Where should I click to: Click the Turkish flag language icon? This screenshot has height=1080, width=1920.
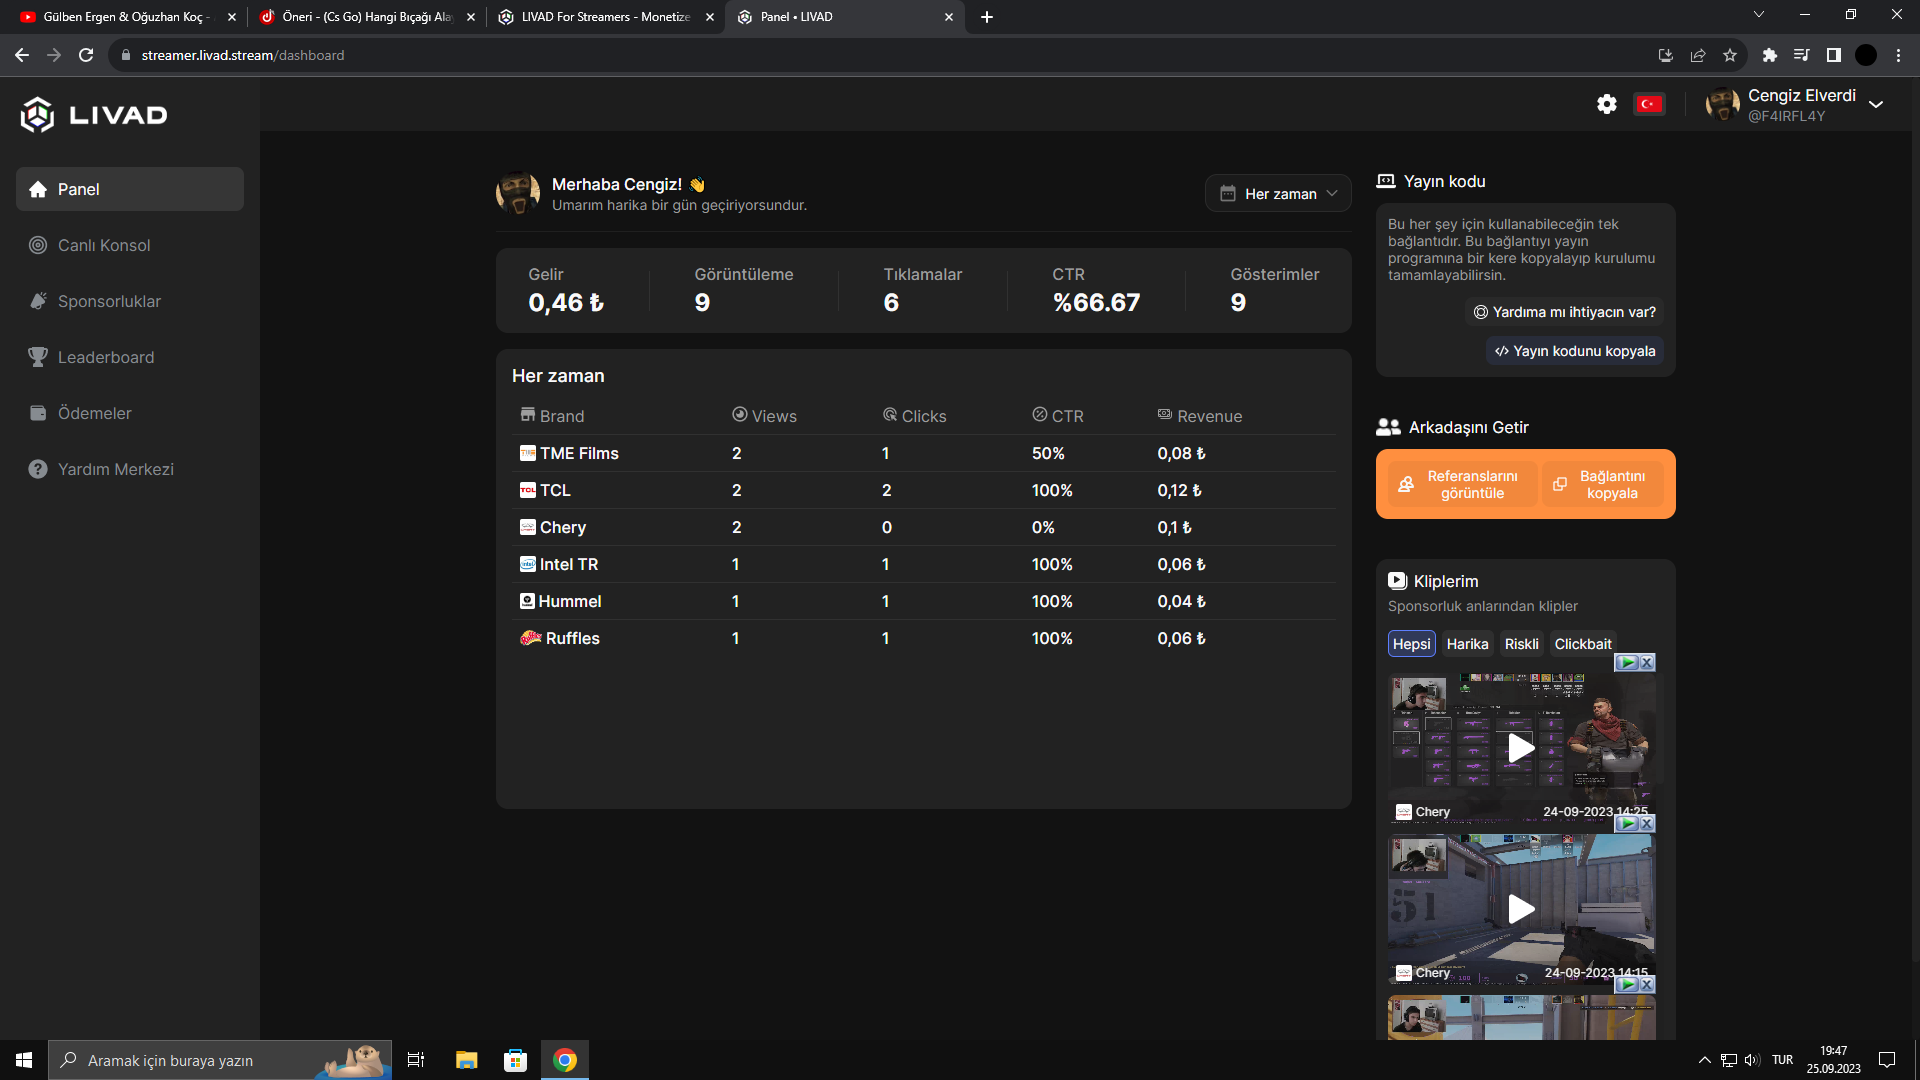pyautogui.click(x=1649, y=104)
